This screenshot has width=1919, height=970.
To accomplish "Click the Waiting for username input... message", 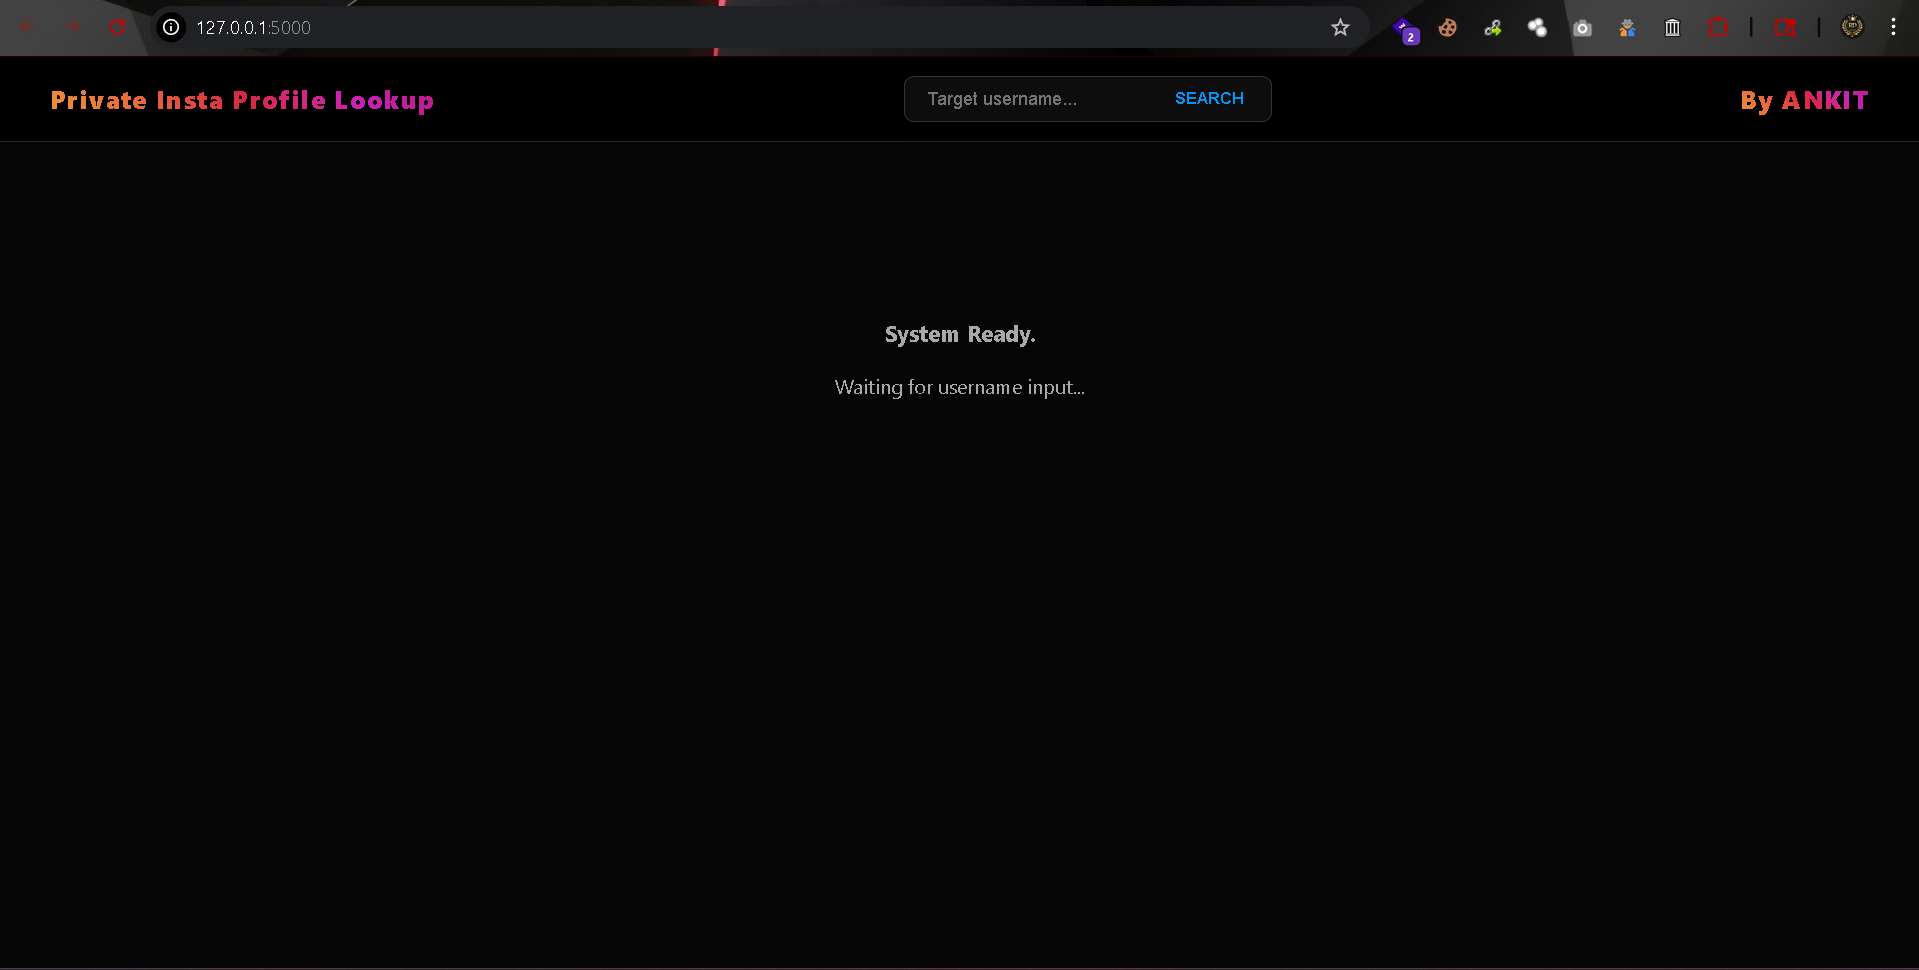I will click(960, 388).
